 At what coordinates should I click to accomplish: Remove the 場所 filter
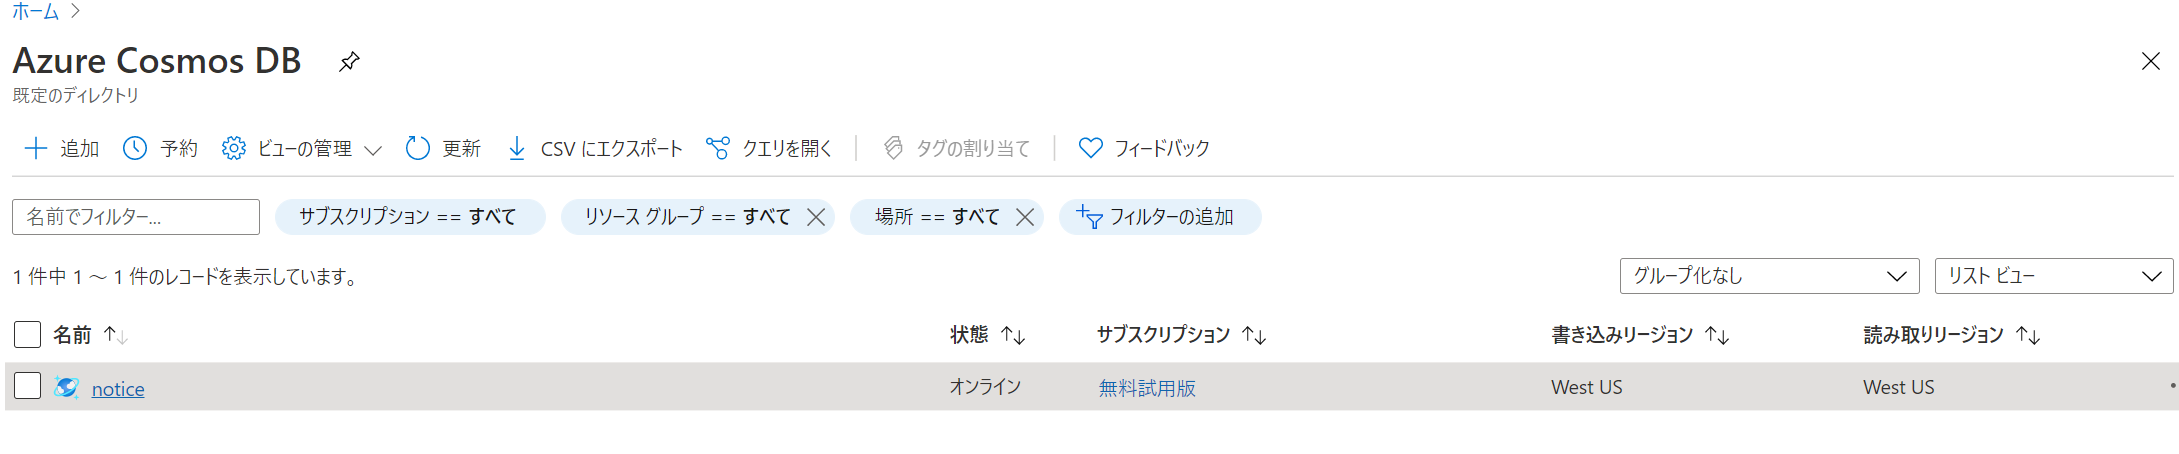tap(1025, 217)
